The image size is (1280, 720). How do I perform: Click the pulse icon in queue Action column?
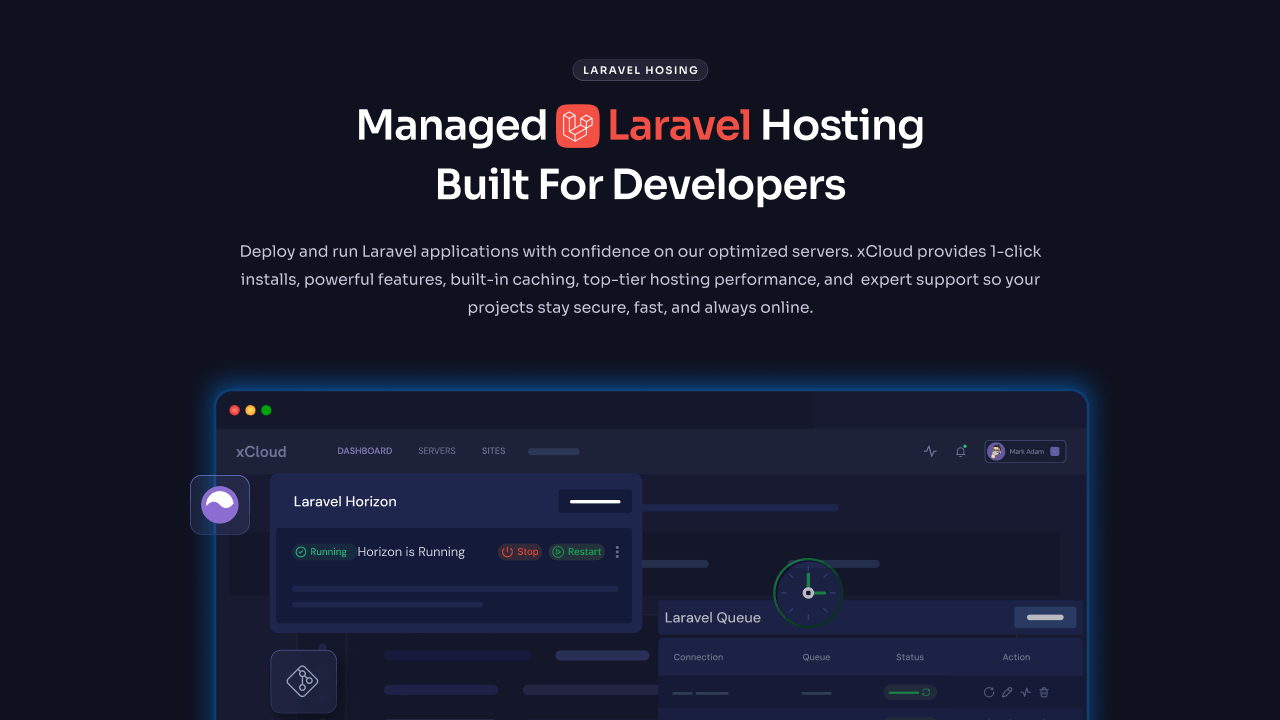[x=1025, y=692]
